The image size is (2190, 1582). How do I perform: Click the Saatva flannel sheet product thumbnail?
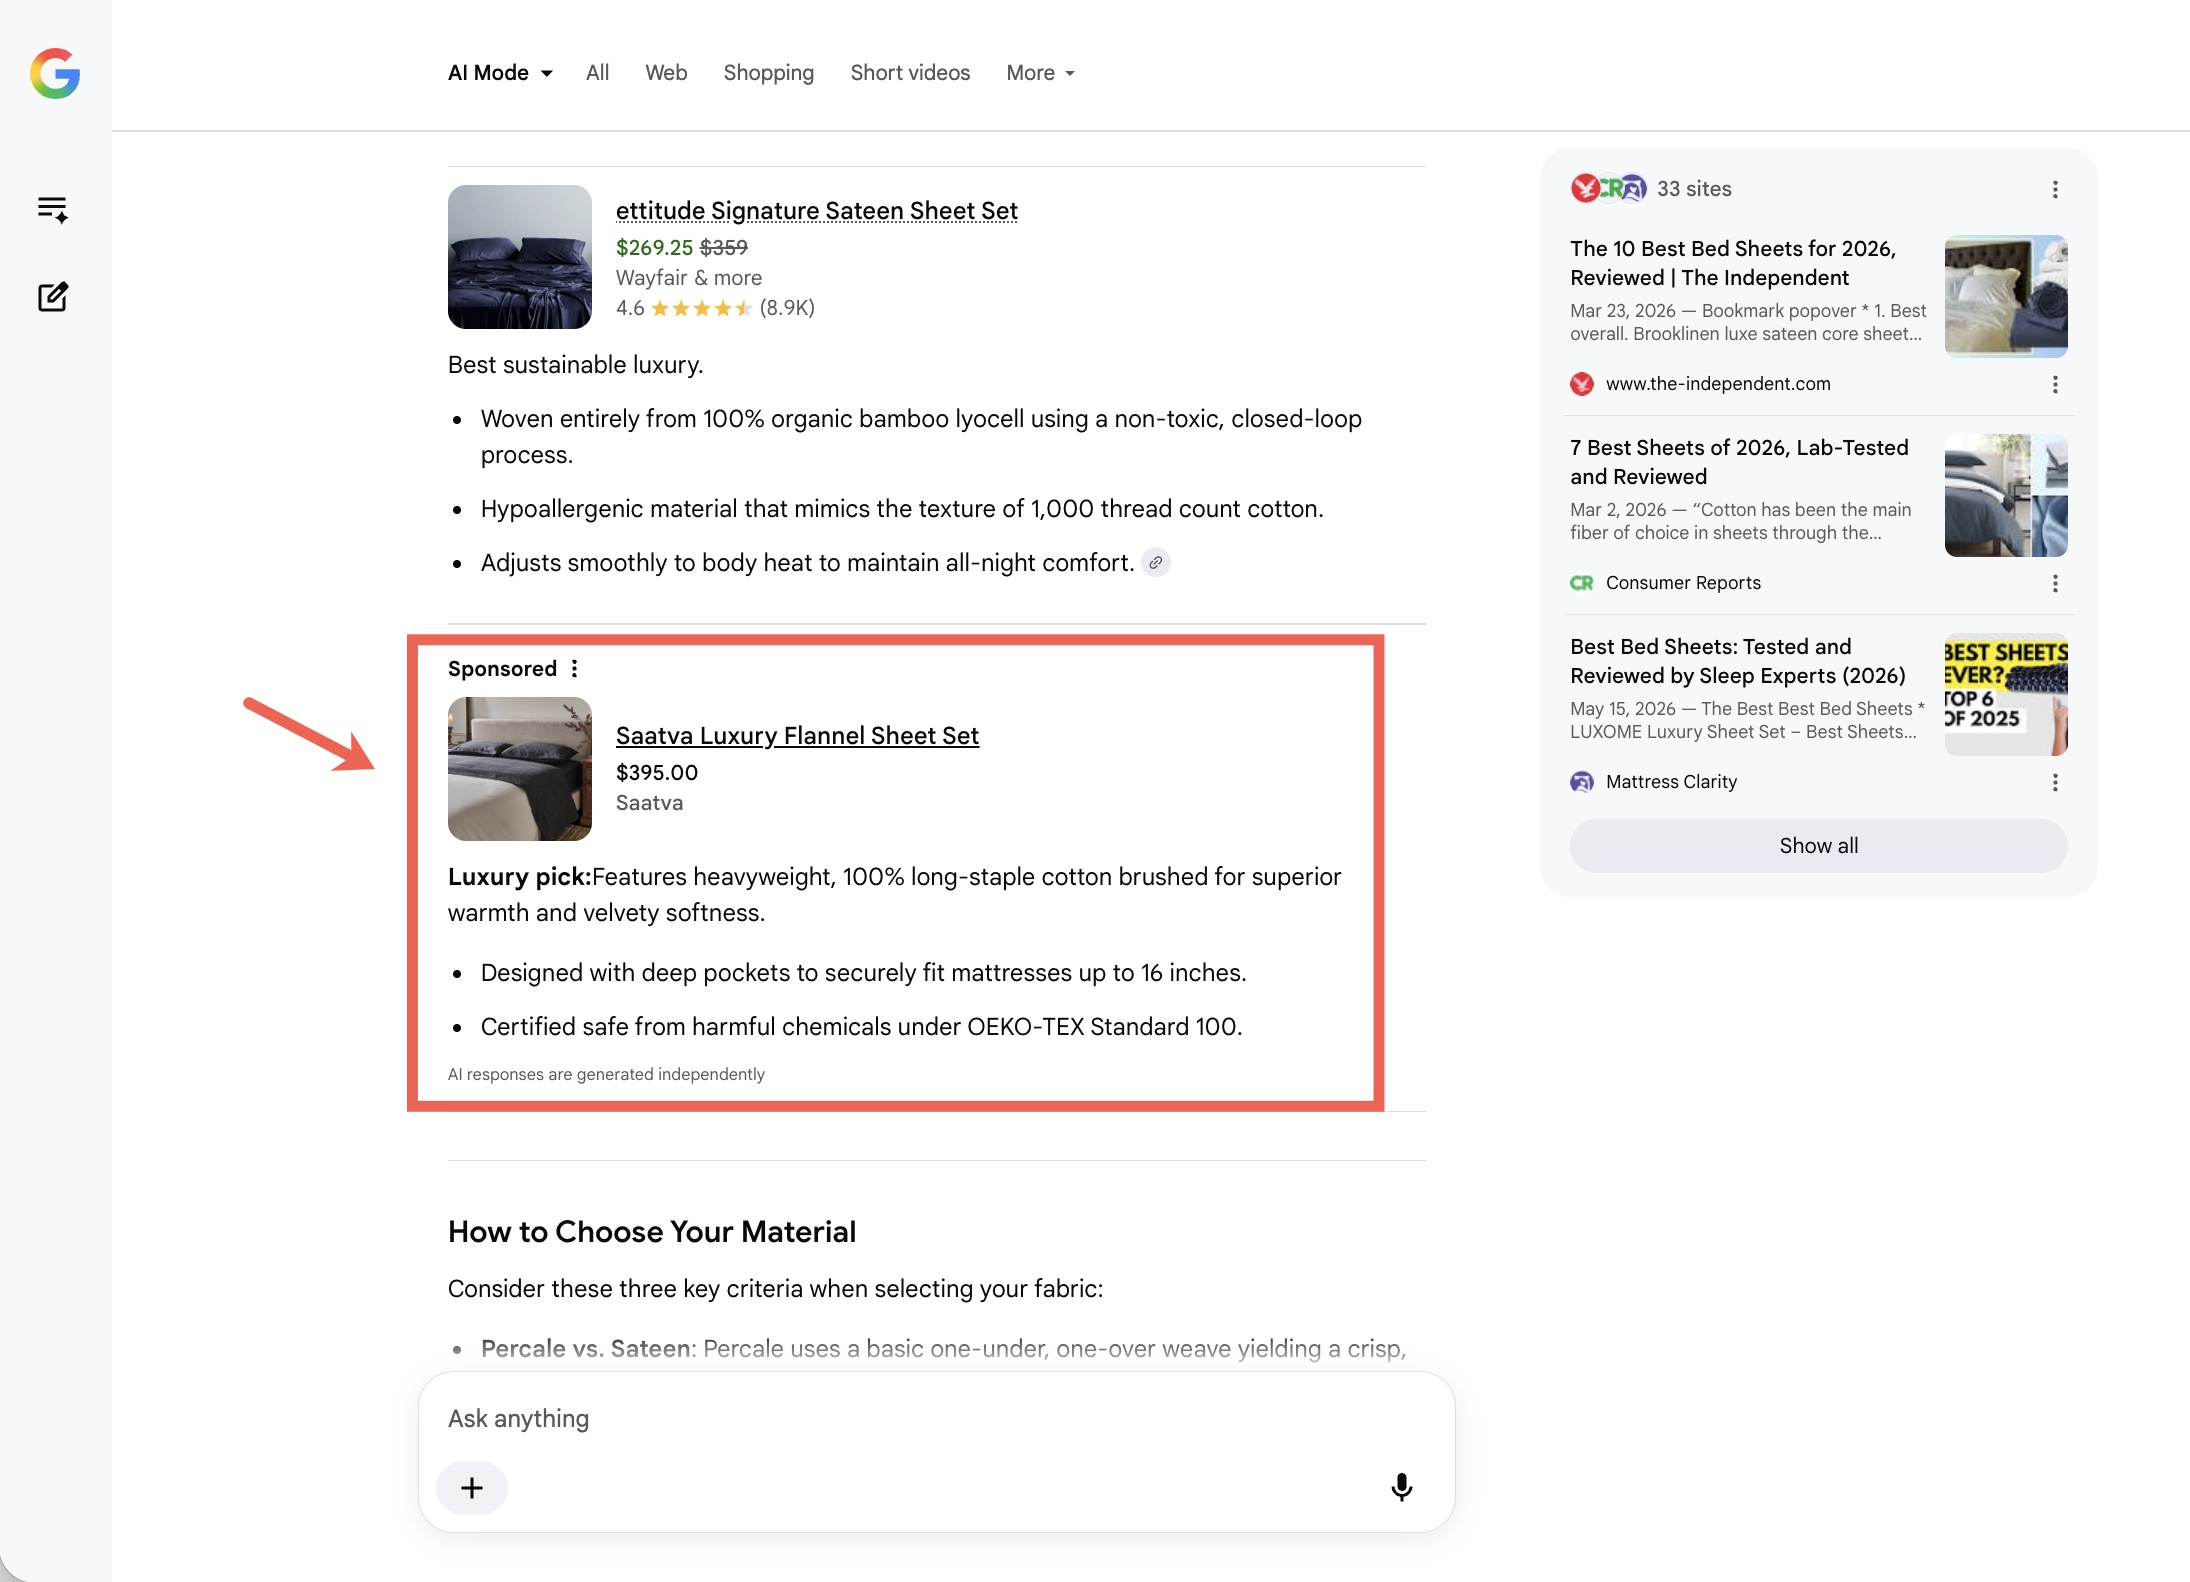(x=520, y=769)
